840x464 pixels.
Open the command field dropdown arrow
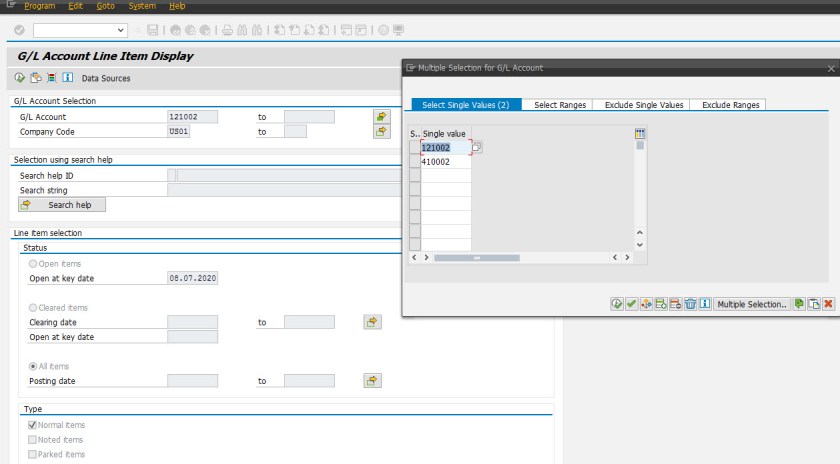click(x=121, y=31)
